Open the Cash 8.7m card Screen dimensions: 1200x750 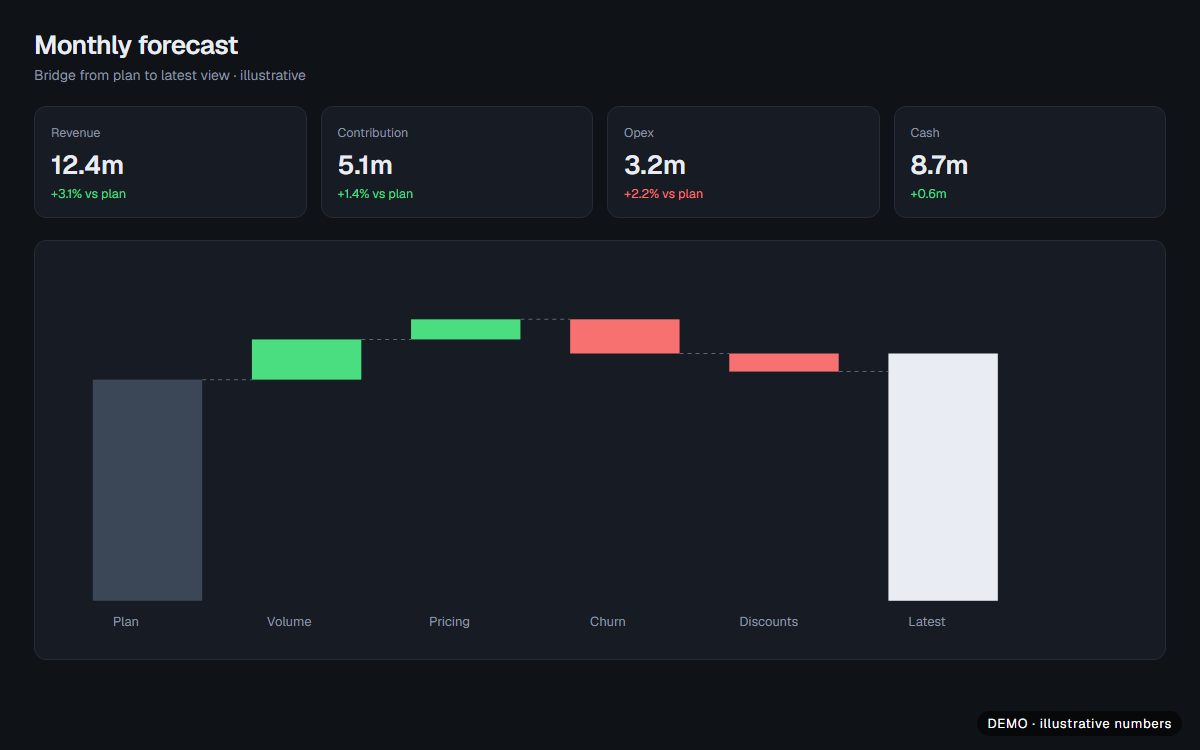click(1030, 162)
